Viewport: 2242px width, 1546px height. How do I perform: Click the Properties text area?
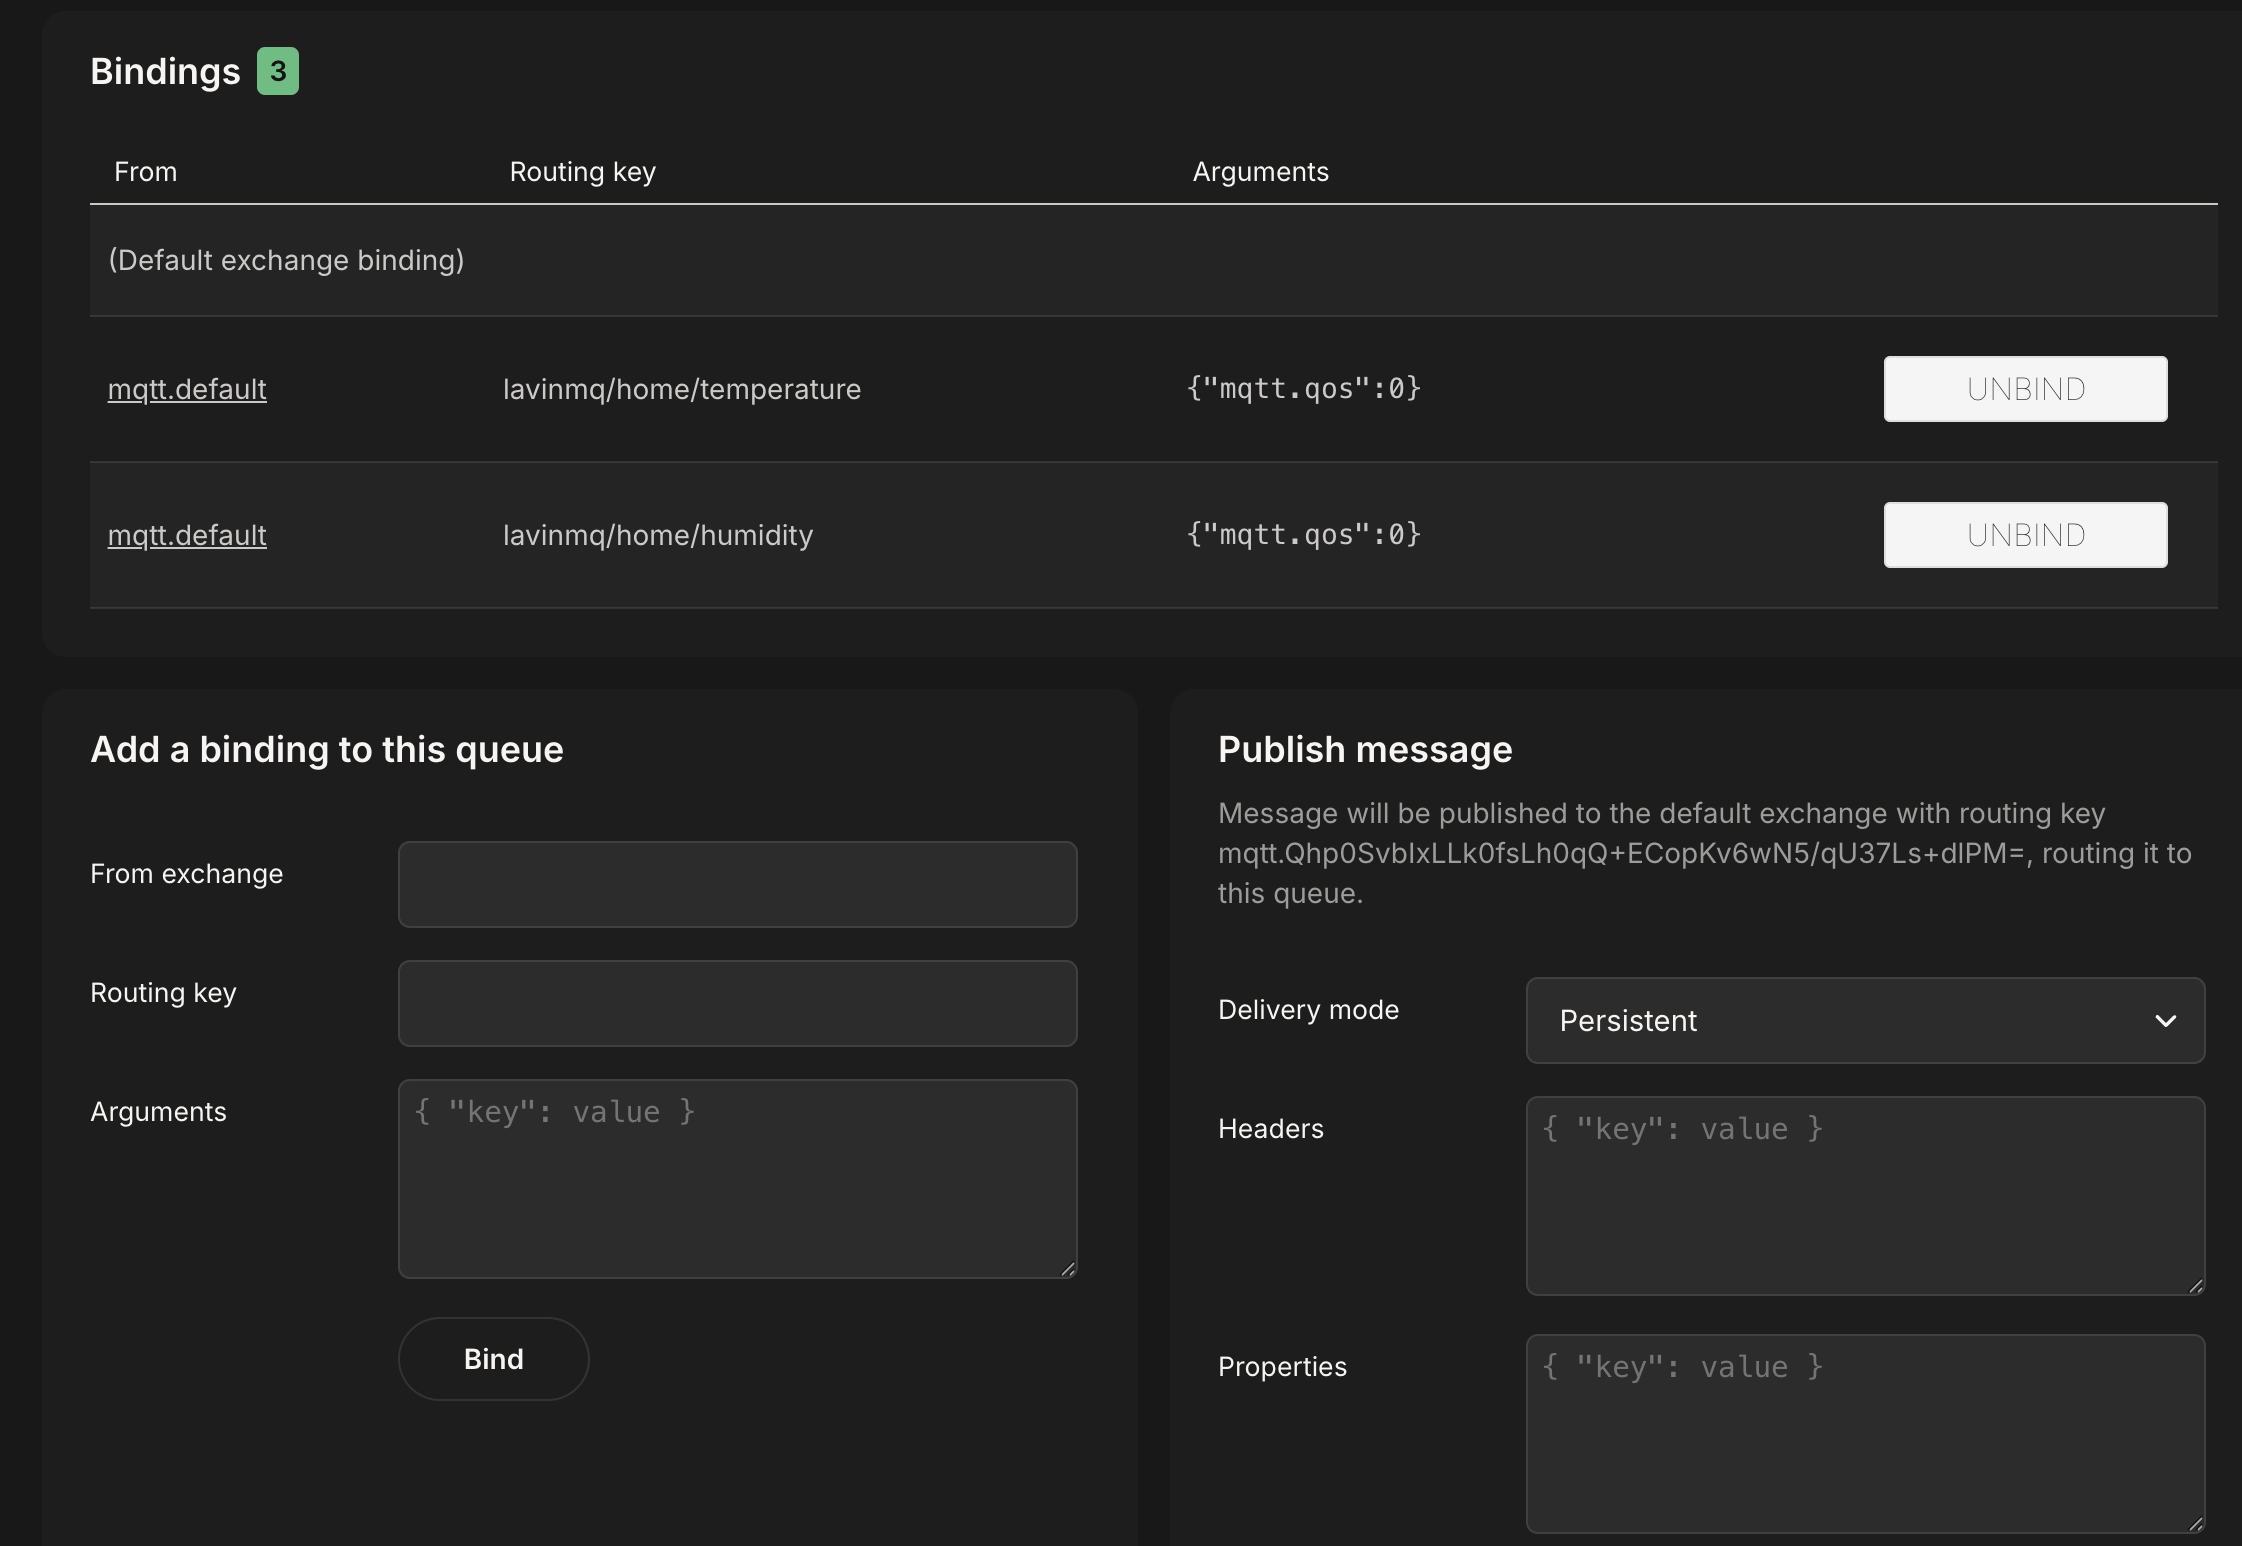(x=1866, y=1434)
